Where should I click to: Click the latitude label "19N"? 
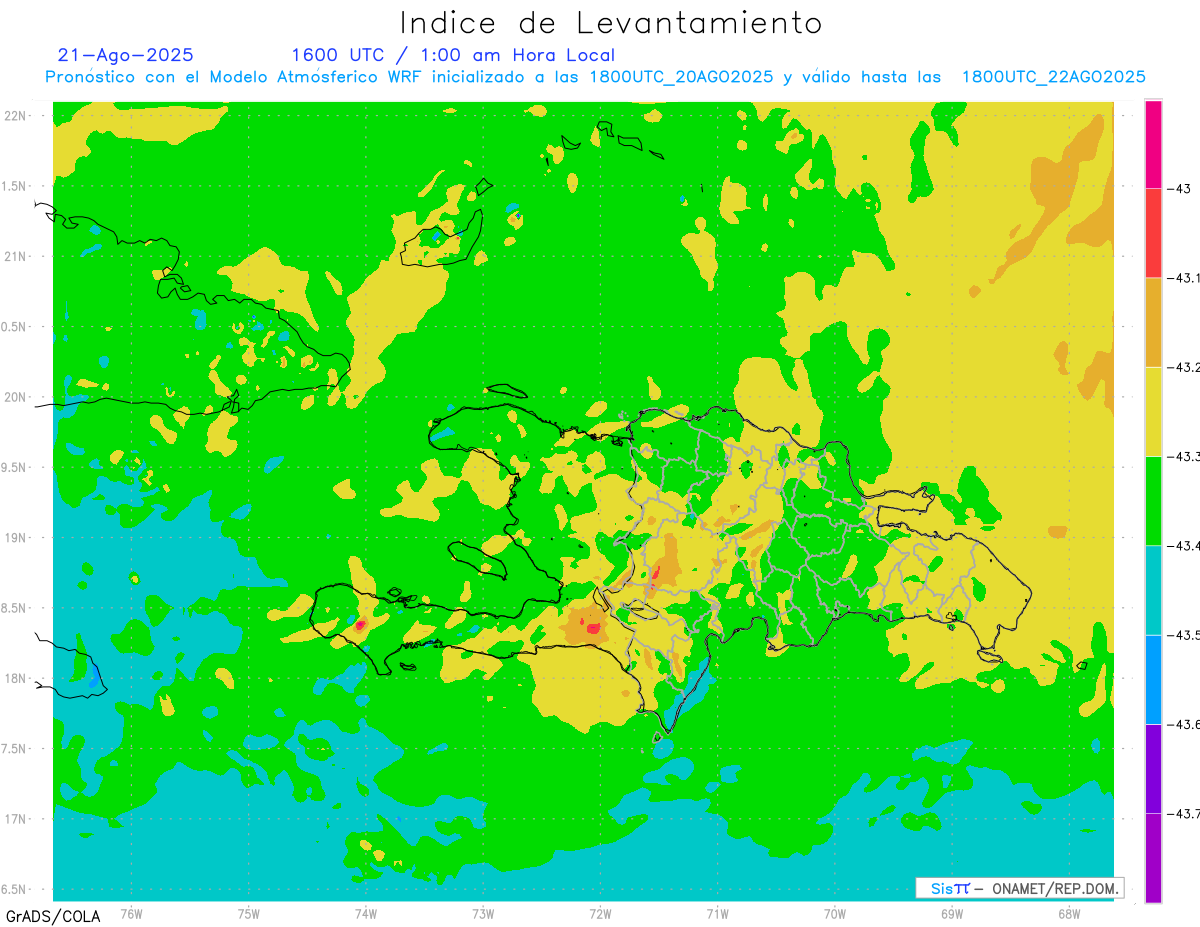pyautogui.click(x=15, y=537)
